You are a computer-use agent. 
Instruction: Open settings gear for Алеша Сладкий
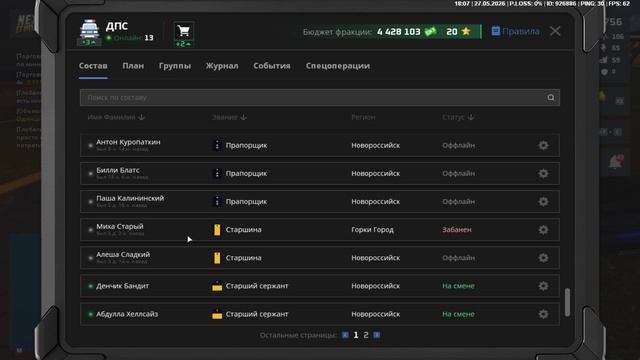point(543,258)
